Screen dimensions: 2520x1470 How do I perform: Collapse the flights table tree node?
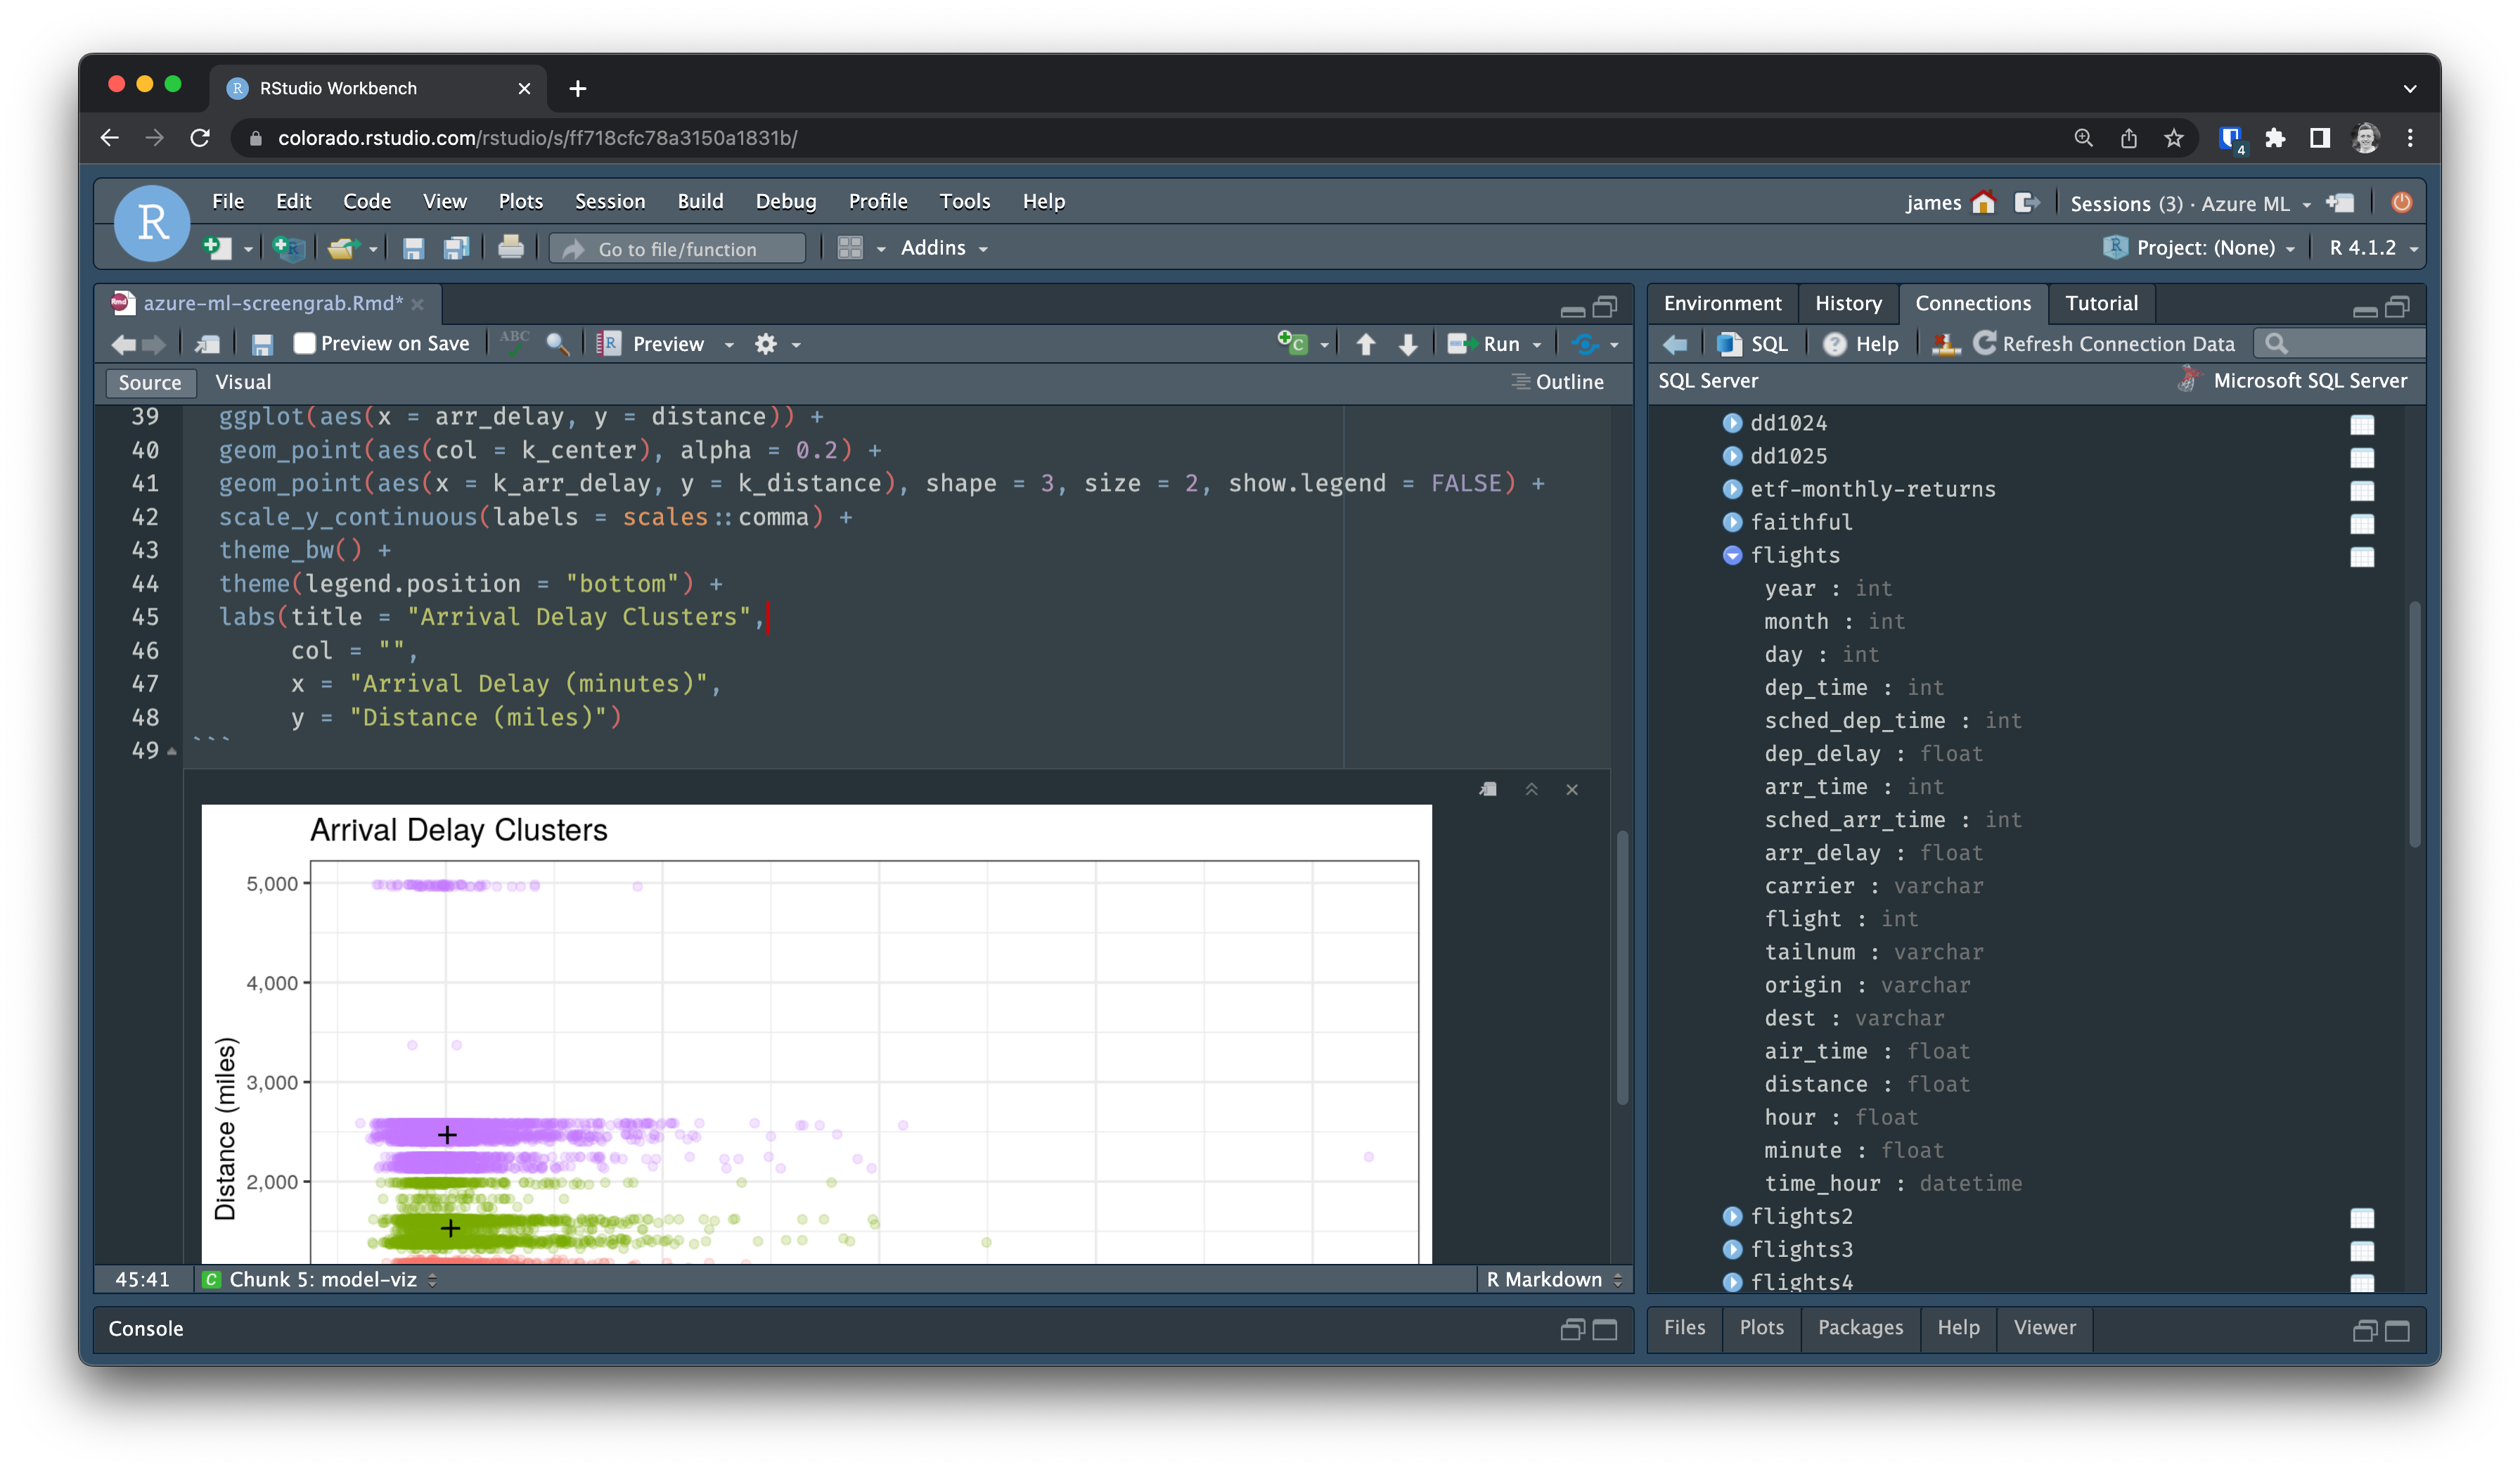(x=1732, y=555)
